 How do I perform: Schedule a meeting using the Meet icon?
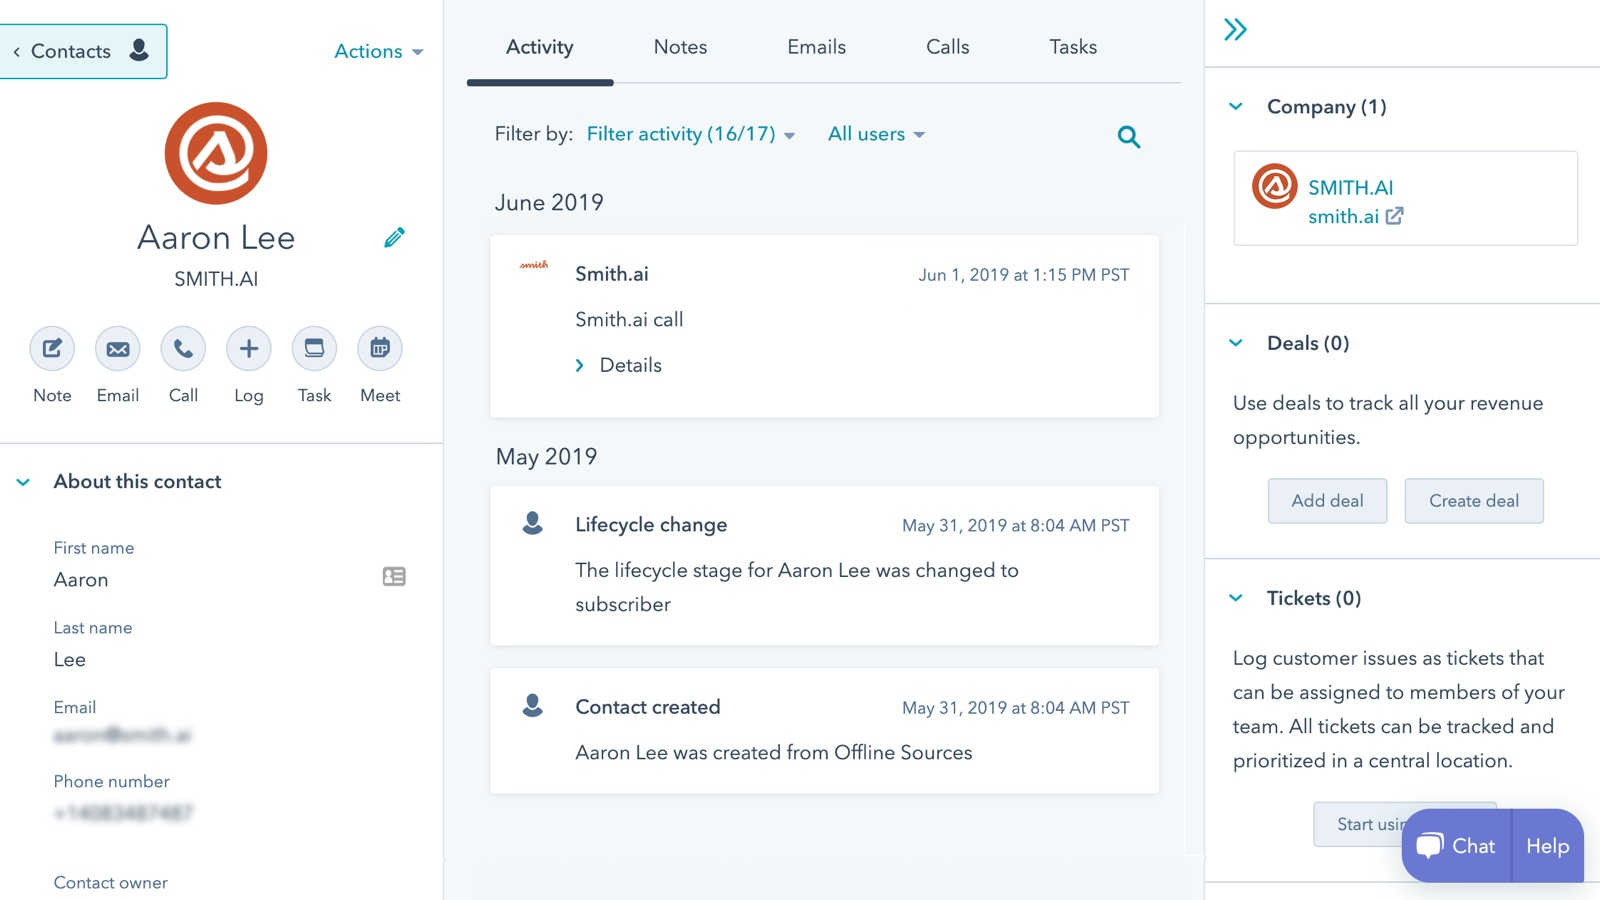pos(379,348)
